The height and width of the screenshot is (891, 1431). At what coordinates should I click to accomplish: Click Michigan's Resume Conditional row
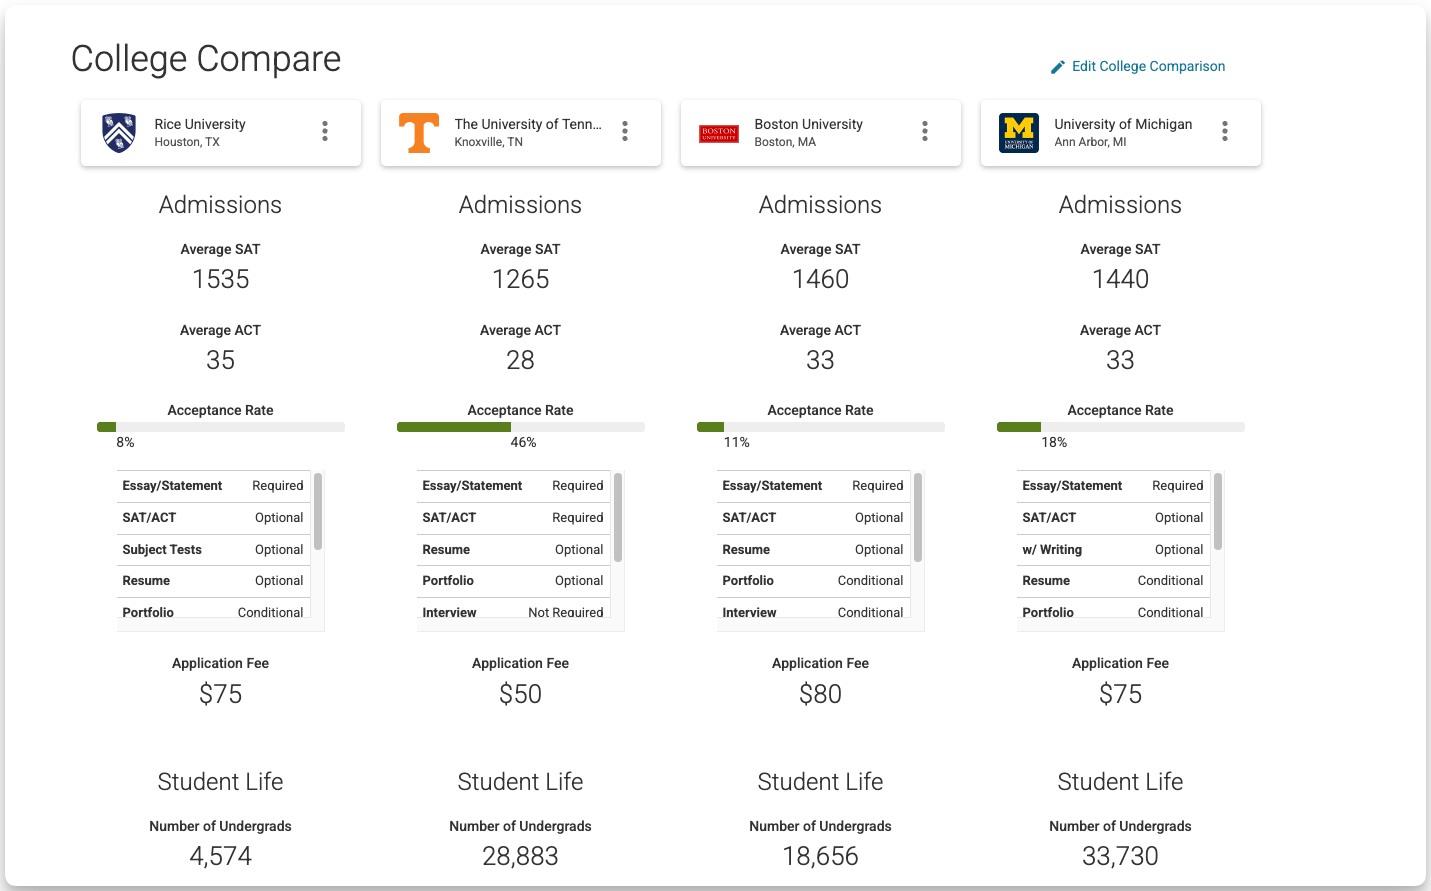[1113, 581]
